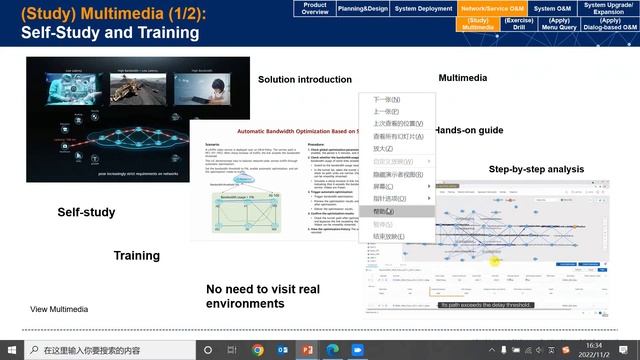This screenshot has width=640, height=360.
Task: Select (Apply) Menu Query sub-tab
Action: (559, 24)
